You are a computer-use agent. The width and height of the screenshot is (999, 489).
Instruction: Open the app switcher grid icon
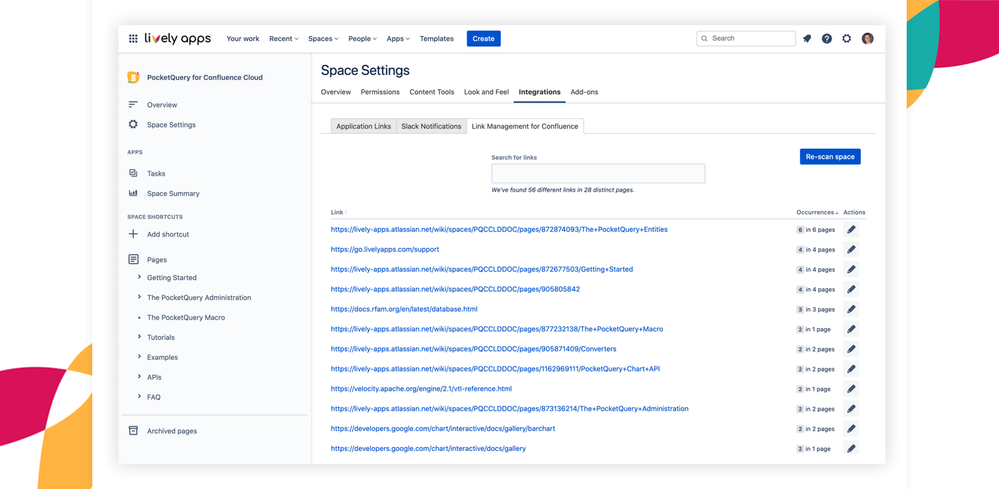[133, 39]
